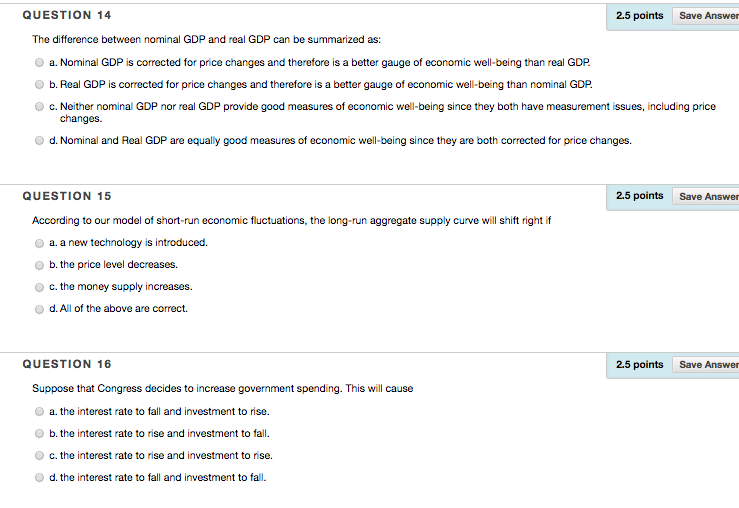739x508 pixels.
Task: Click the 2.5 points label of Question 15
Action: pos(640,196)
